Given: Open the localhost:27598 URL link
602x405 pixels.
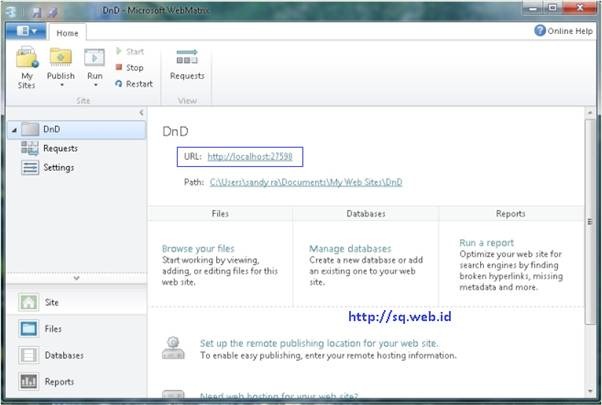Looking at the screenshot, I should coord(250,157).
